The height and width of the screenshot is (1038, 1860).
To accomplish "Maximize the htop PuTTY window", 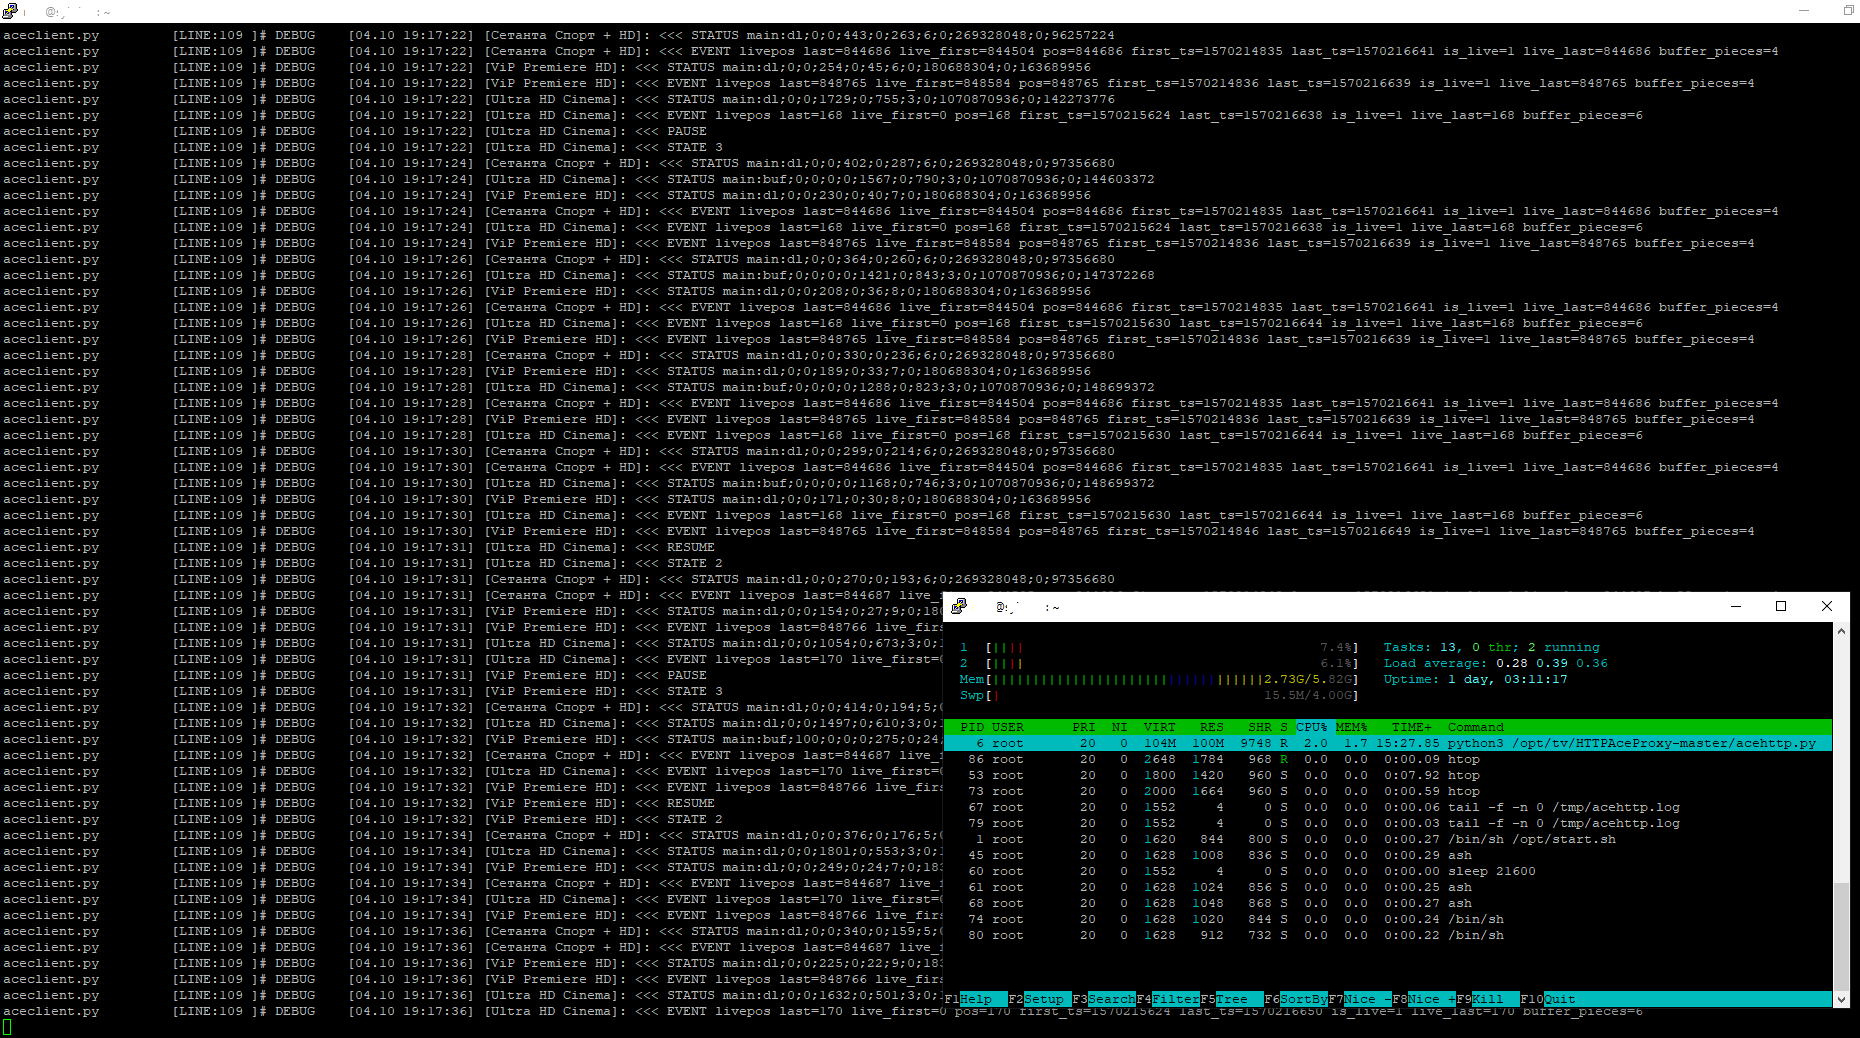I will click(1781, 606).
